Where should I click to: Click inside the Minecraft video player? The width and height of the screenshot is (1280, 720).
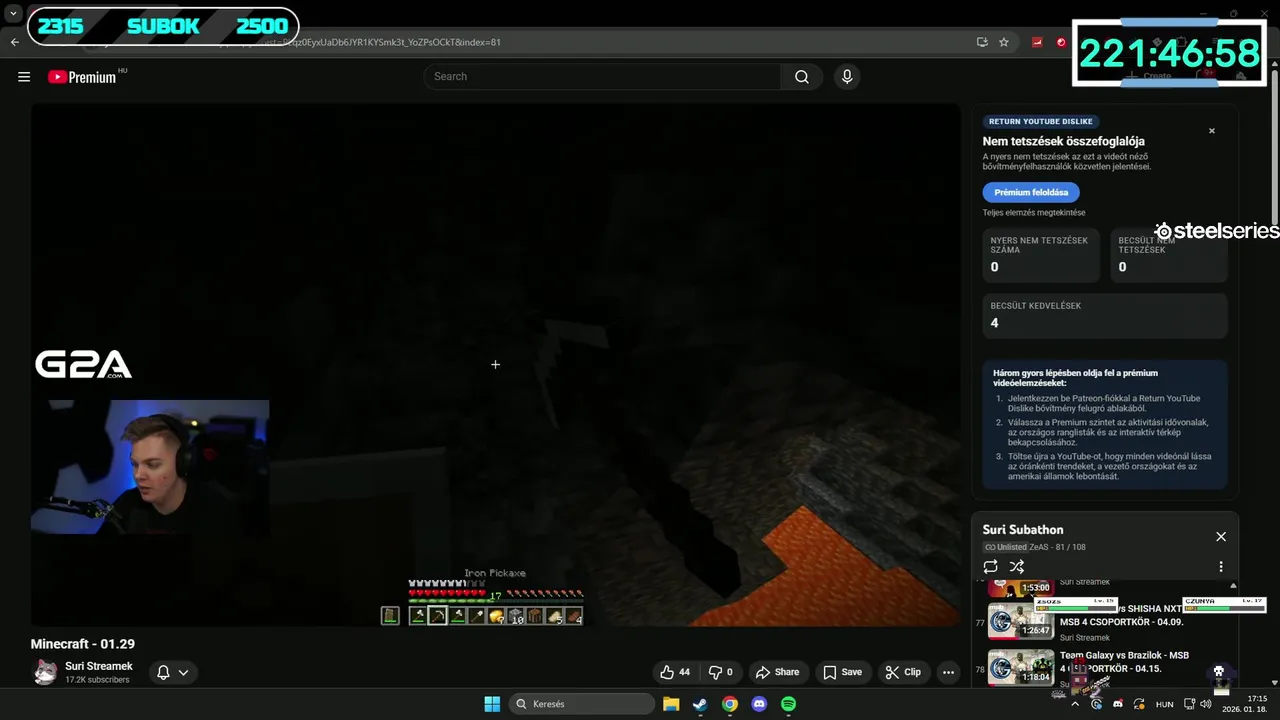(x=495, y=365)
